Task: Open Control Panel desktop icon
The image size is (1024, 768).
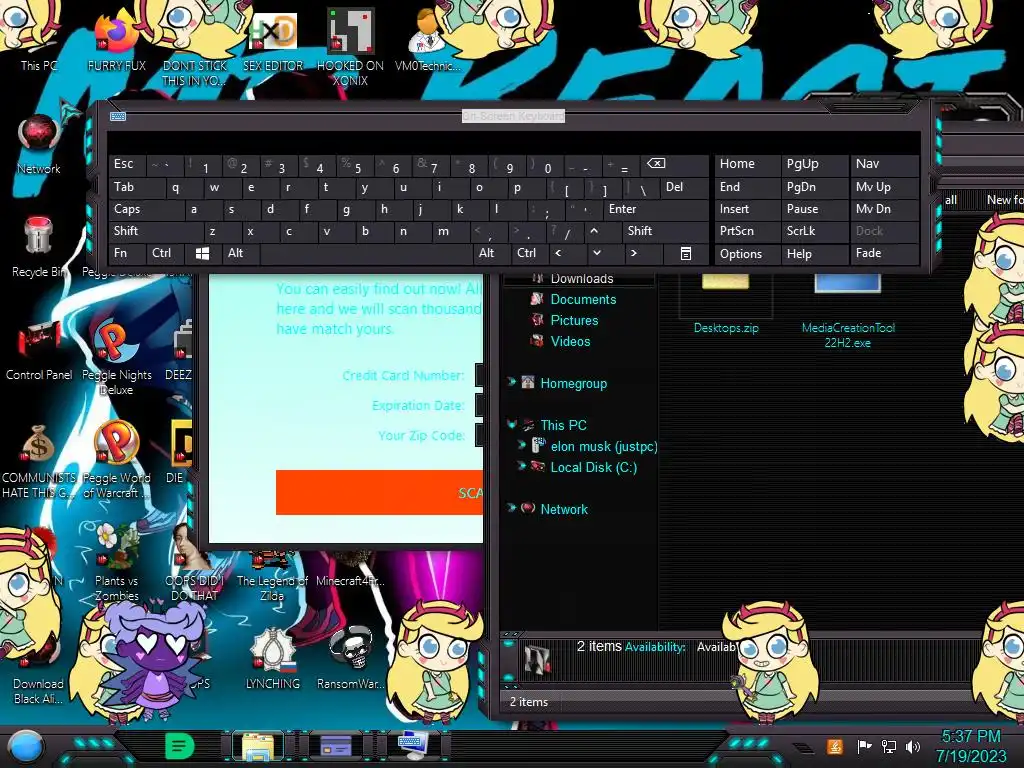Action: pyautogui.click(x=39, y=350)
